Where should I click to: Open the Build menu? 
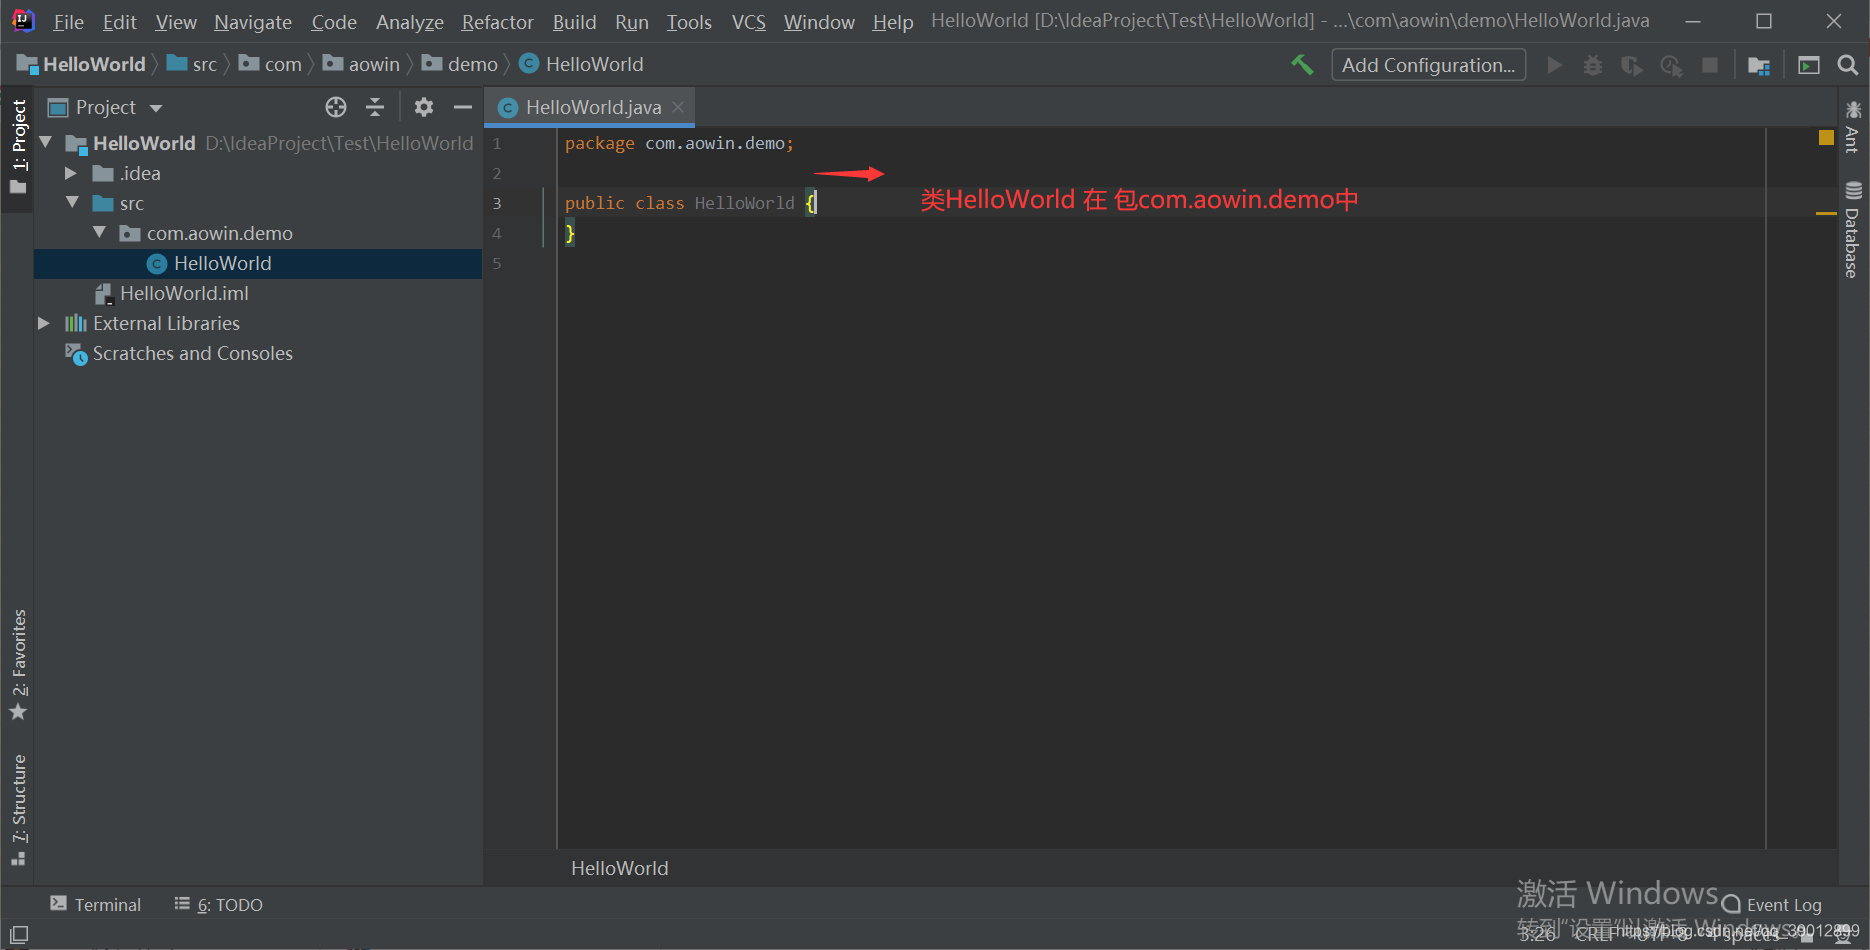coord(574,22)
